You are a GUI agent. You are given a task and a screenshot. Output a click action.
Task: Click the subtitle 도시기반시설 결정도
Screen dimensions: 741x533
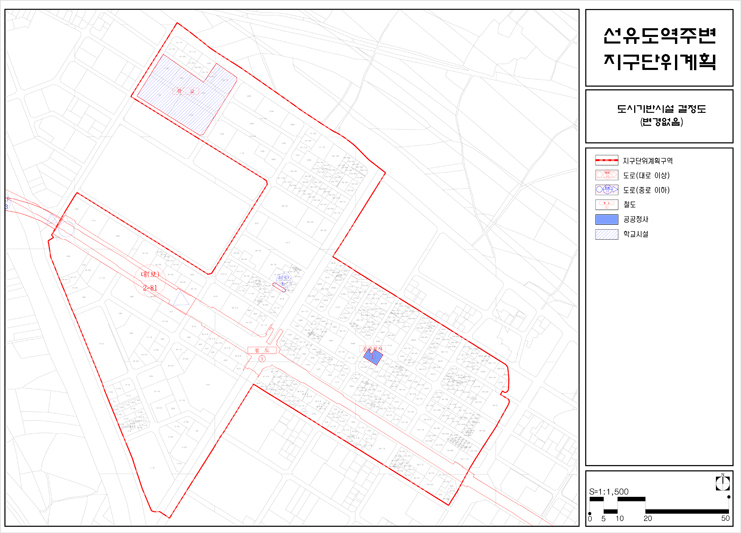(x=661, y=109)
